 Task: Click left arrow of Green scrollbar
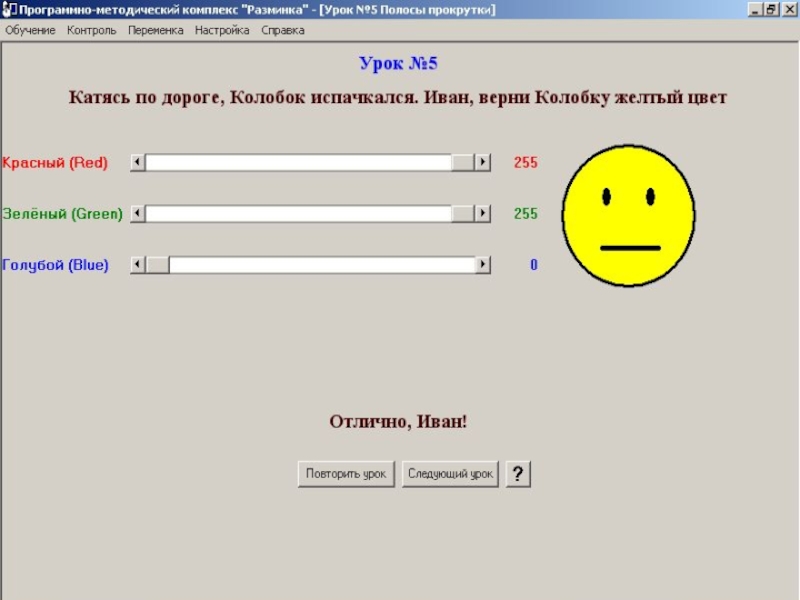(x=138, y=213)
